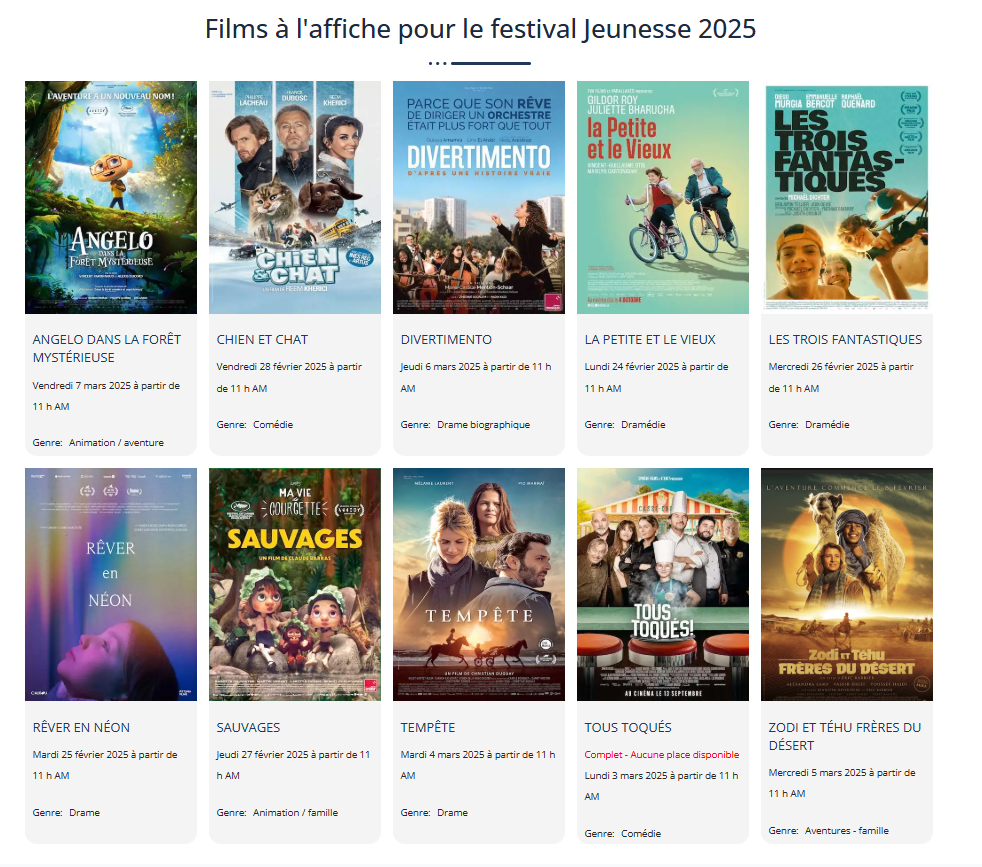982x867 pixels.
Task: Click 'Lundi 24 février 2025' date text
Action: 631,366
